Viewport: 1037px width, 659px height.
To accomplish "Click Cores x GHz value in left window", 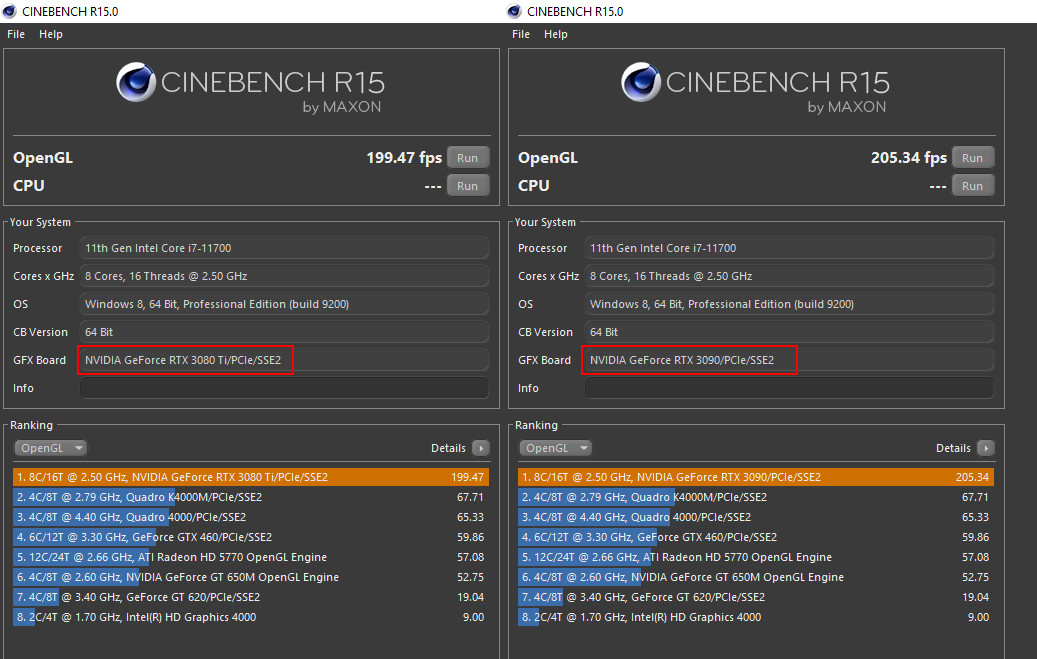I will point(284,276).
